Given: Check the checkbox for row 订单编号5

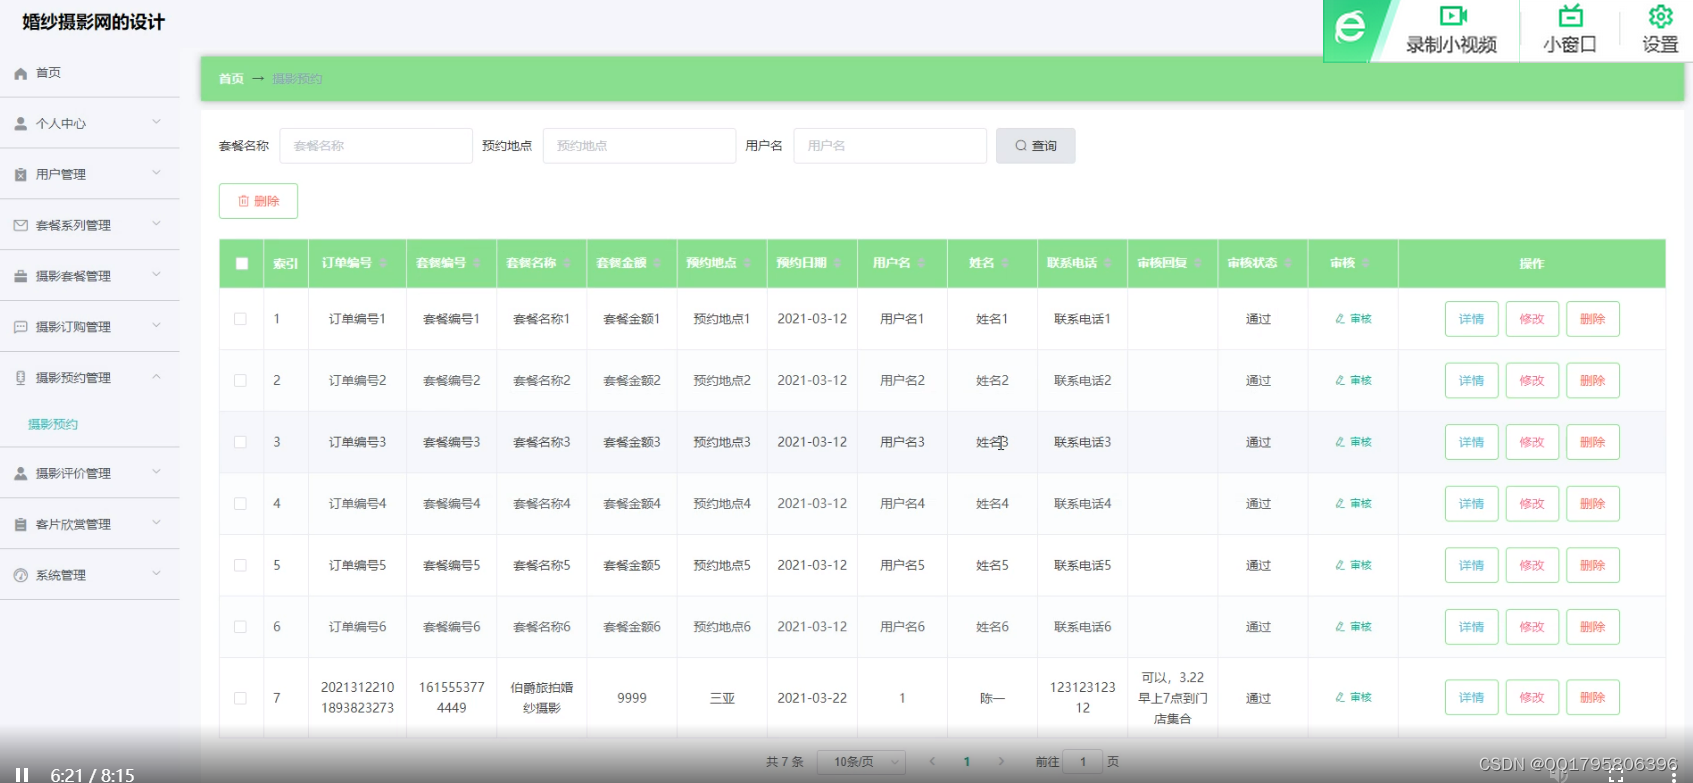Looking at the screenshot, I should click(240, 565).
